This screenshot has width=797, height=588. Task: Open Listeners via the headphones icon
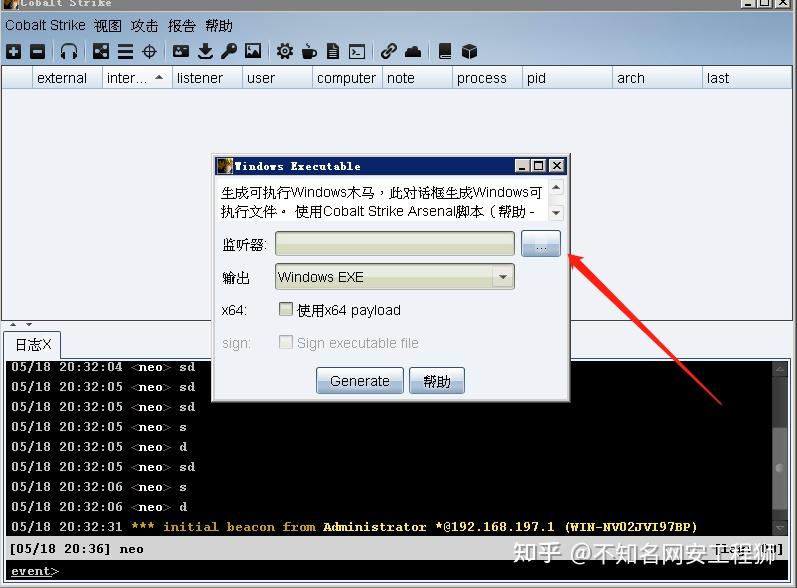[x=69, y=51]
